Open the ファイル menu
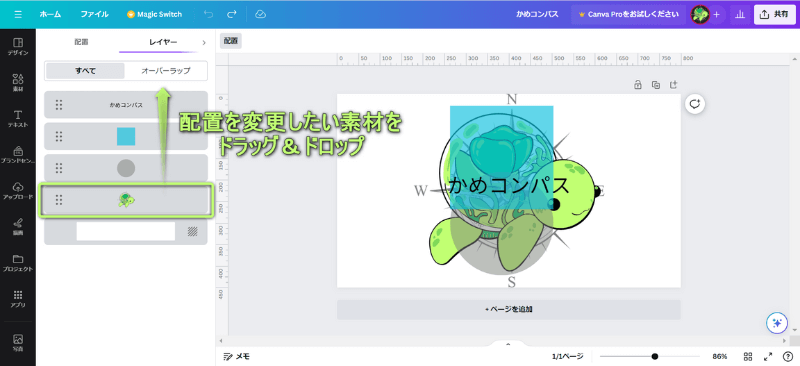Screen dimensions: 800x366 [x=94, y=14]
